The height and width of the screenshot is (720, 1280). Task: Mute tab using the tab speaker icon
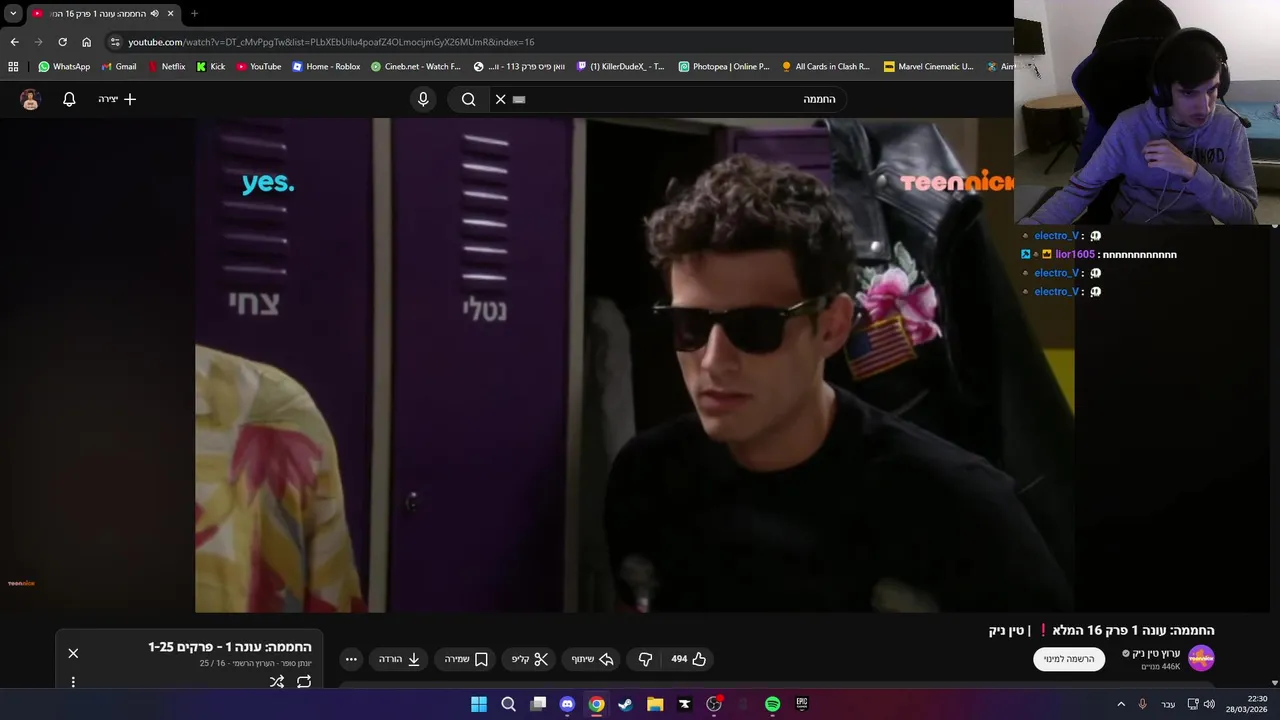tap(154, 14)
